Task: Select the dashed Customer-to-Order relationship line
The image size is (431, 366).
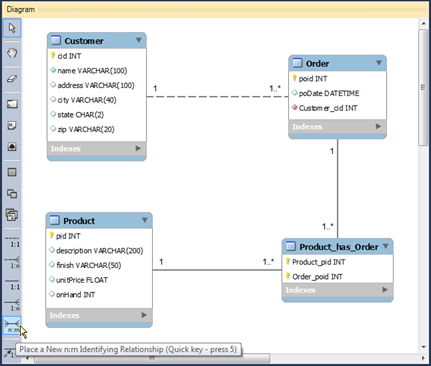Action: [x=217, y=97]
